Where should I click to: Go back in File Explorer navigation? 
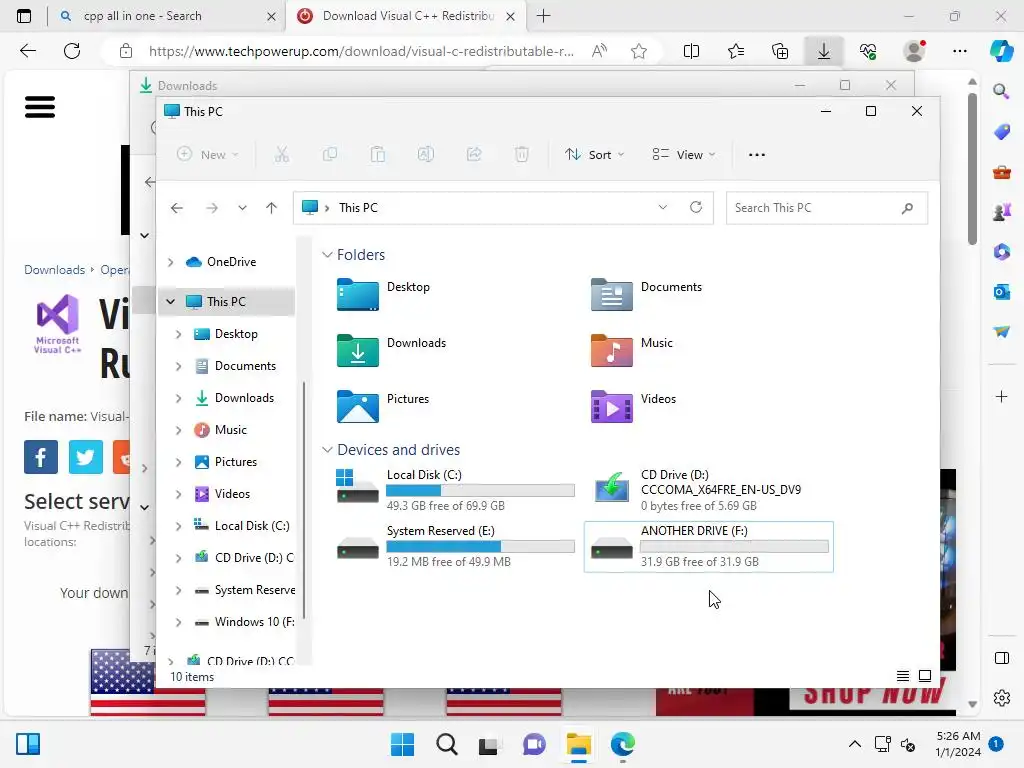click(x=177, y=208)
